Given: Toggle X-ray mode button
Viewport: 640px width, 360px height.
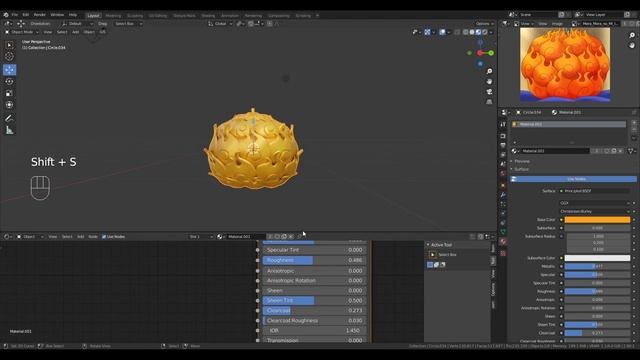Looking at the screenshot, I should tap(457, 32).
